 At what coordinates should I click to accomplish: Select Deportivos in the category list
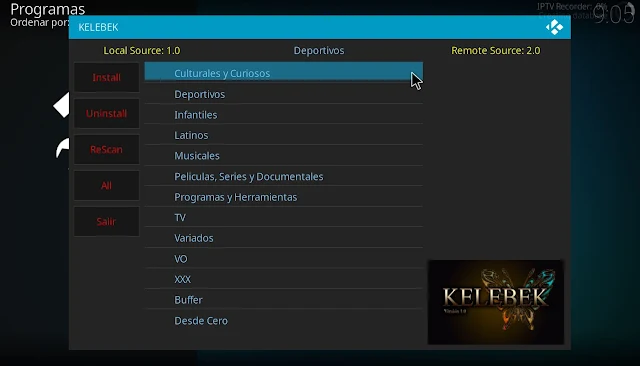pyautogui.click(x=284, y=94)
